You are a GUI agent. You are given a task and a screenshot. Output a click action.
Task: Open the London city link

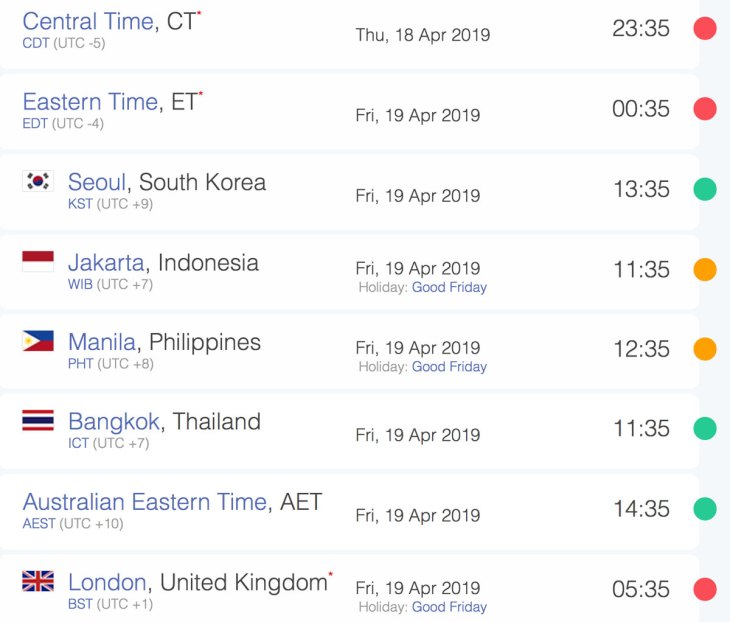point(107,582)
